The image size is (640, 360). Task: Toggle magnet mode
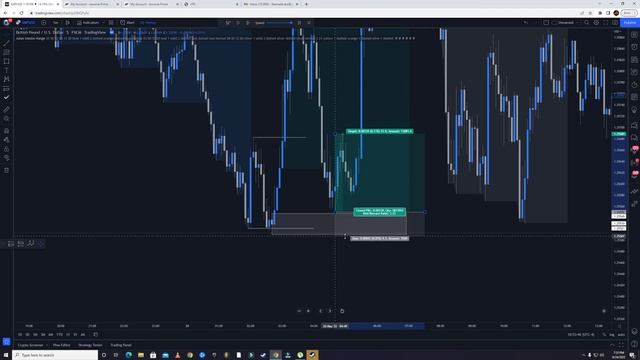6,131
